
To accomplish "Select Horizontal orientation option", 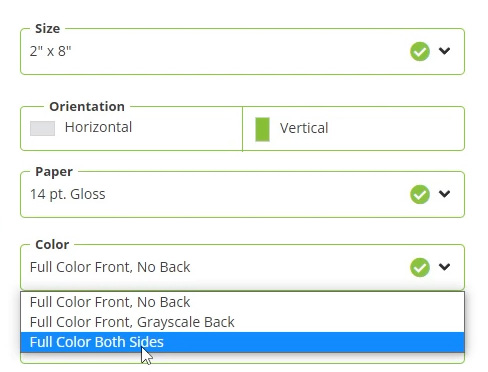I will coord(131,128).
